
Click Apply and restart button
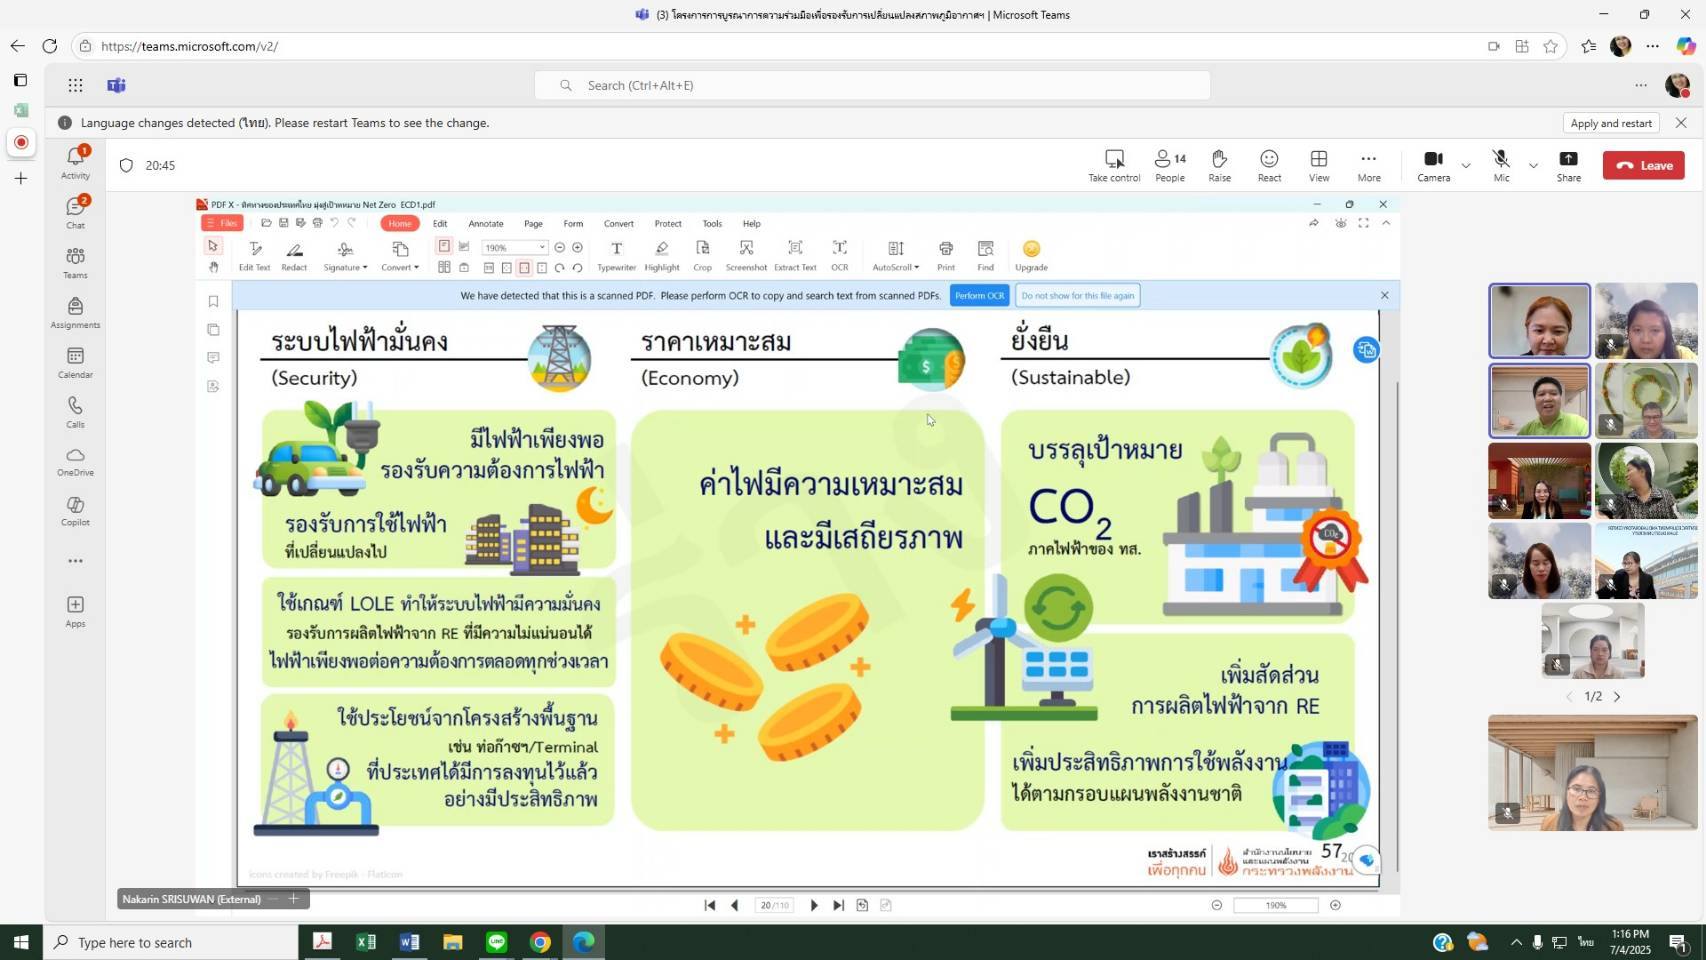click(1610, 123)
